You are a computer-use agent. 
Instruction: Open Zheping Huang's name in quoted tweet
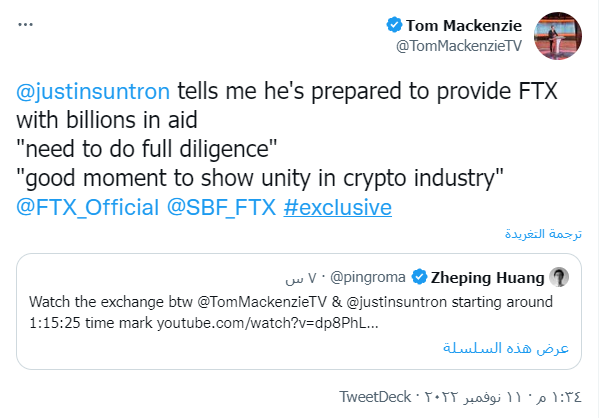click(x=488, y=277)
